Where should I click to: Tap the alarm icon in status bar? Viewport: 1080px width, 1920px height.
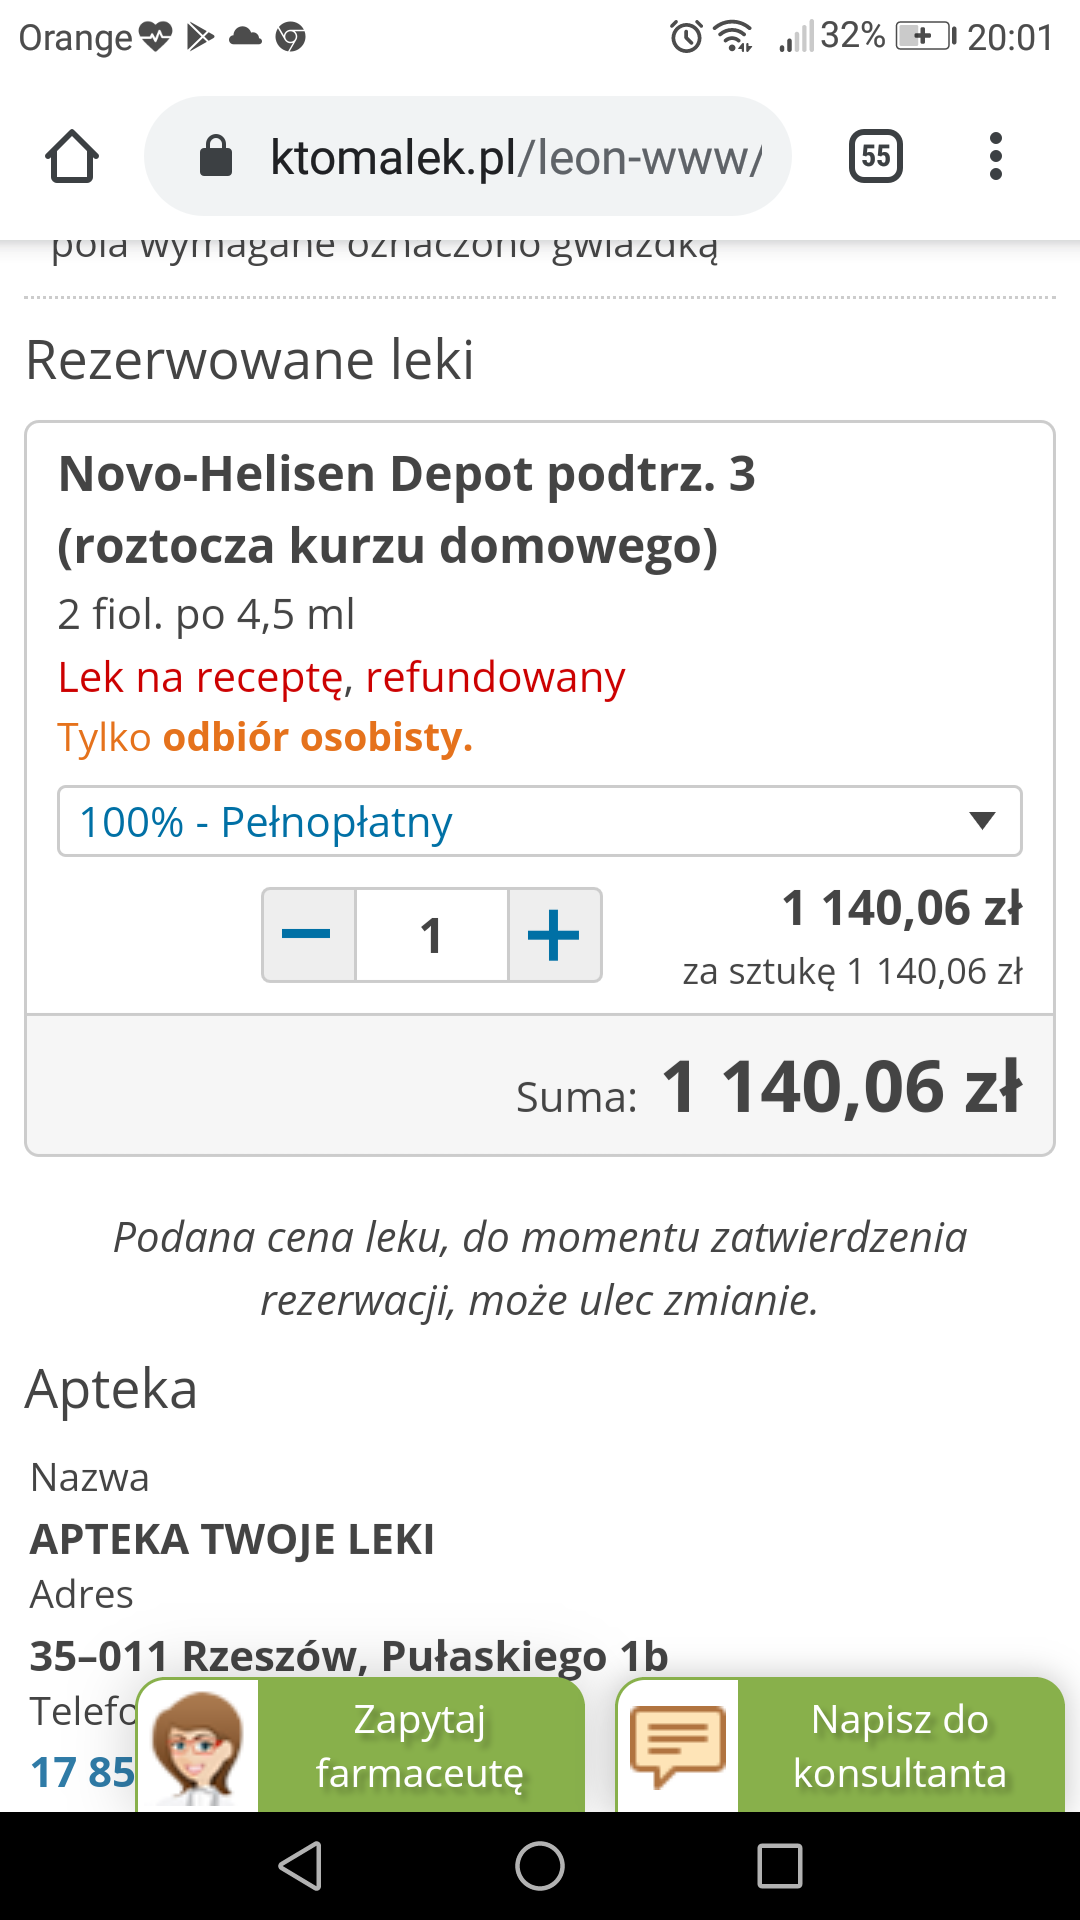686,37
